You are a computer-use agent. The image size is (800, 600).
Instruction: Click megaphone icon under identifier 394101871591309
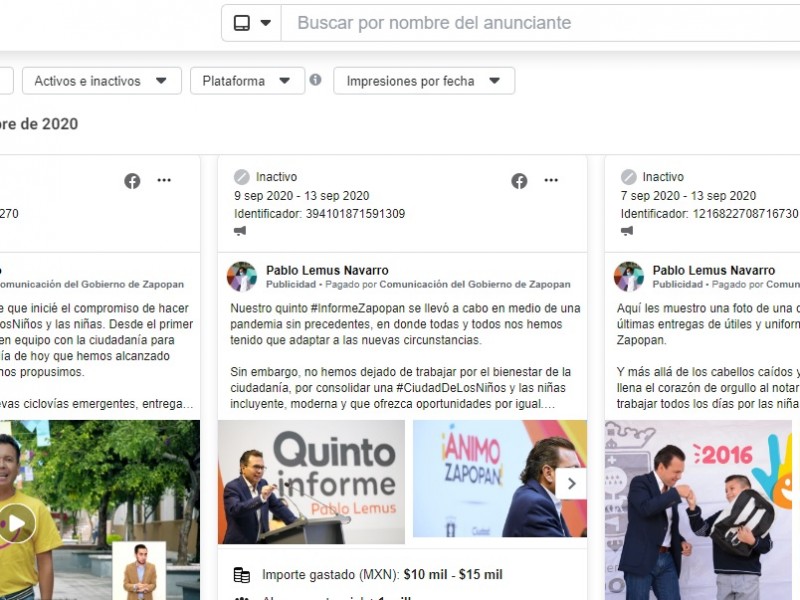pos(240,231)
